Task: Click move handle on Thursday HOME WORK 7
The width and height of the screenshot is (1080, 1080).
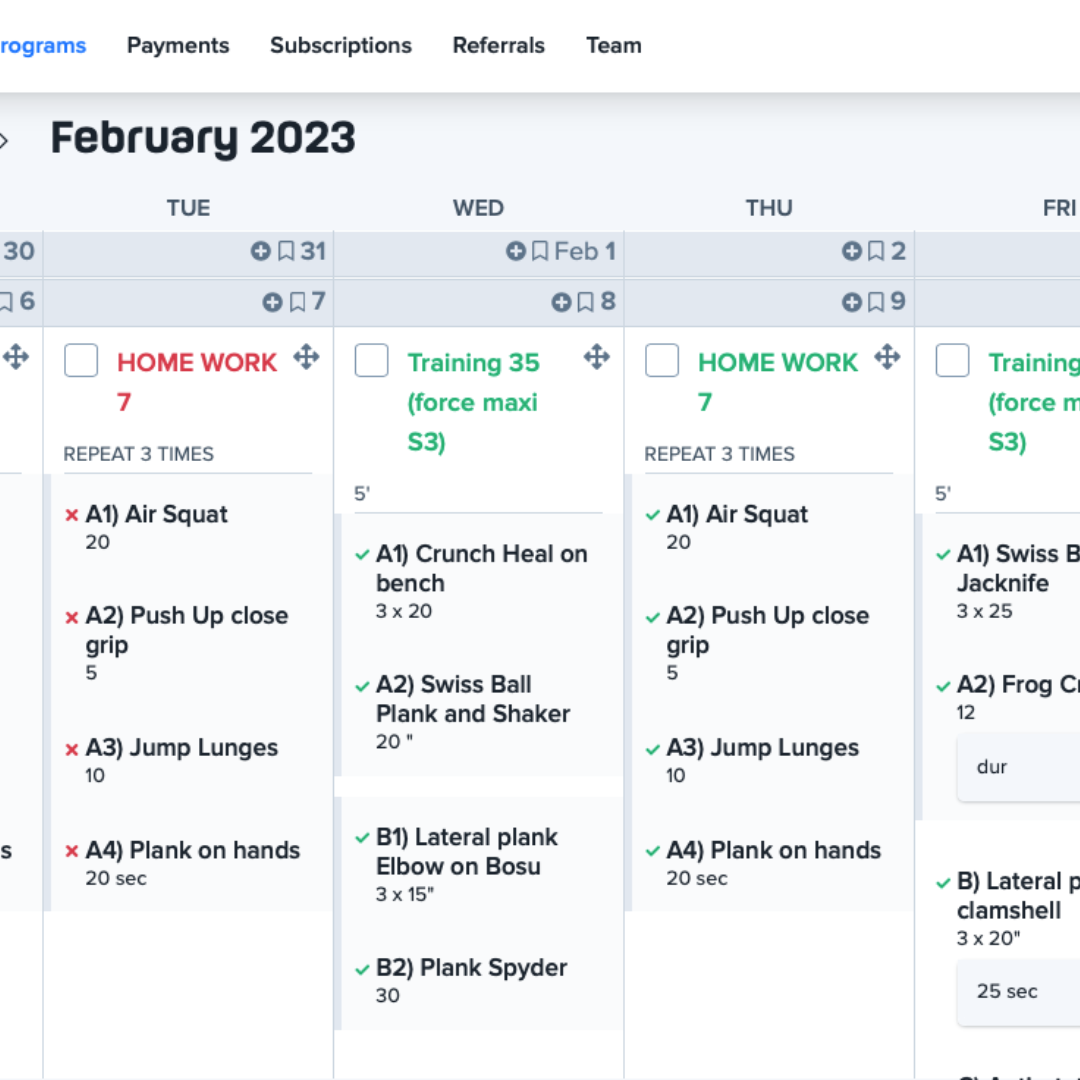Action: click(x=886, y=358)
